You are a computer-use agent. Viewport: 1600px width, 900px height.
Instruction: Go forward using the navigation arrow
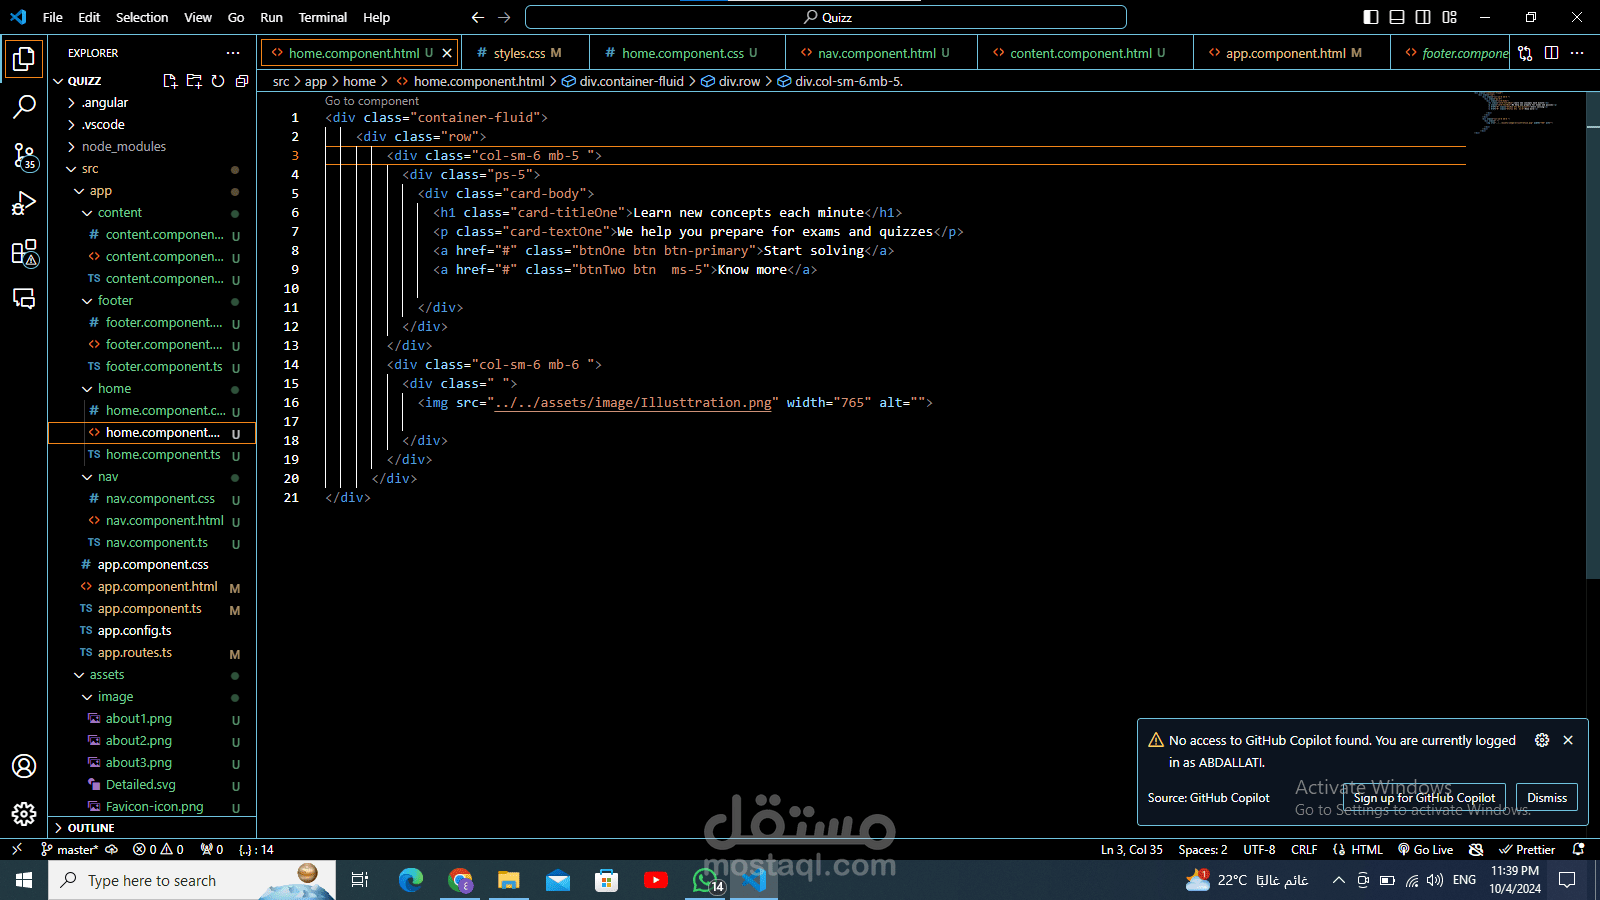coord(504,17)
